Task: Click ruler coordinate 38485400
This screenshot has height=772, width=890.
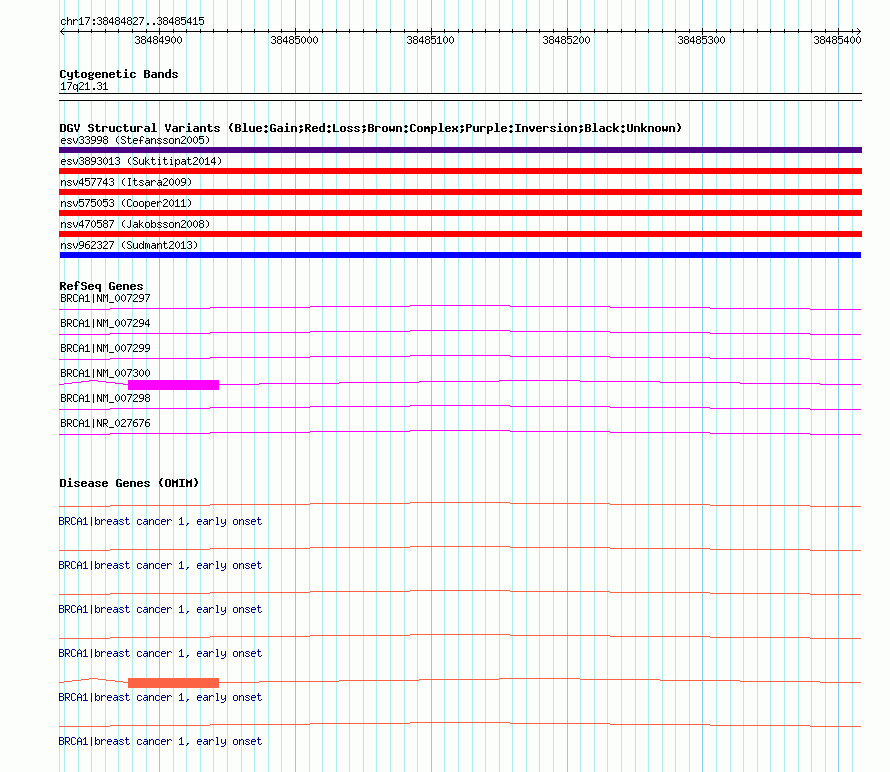Action: coord(837,40)
